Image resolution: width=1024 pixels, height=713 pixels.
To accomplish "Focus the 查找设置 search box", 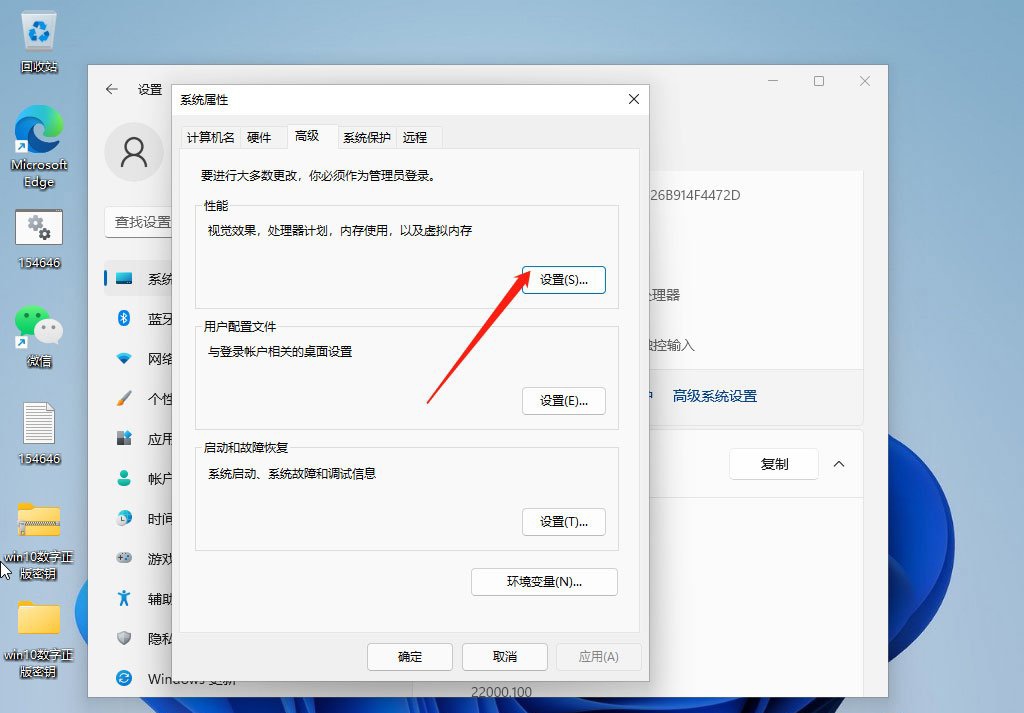I will [138, 223].
